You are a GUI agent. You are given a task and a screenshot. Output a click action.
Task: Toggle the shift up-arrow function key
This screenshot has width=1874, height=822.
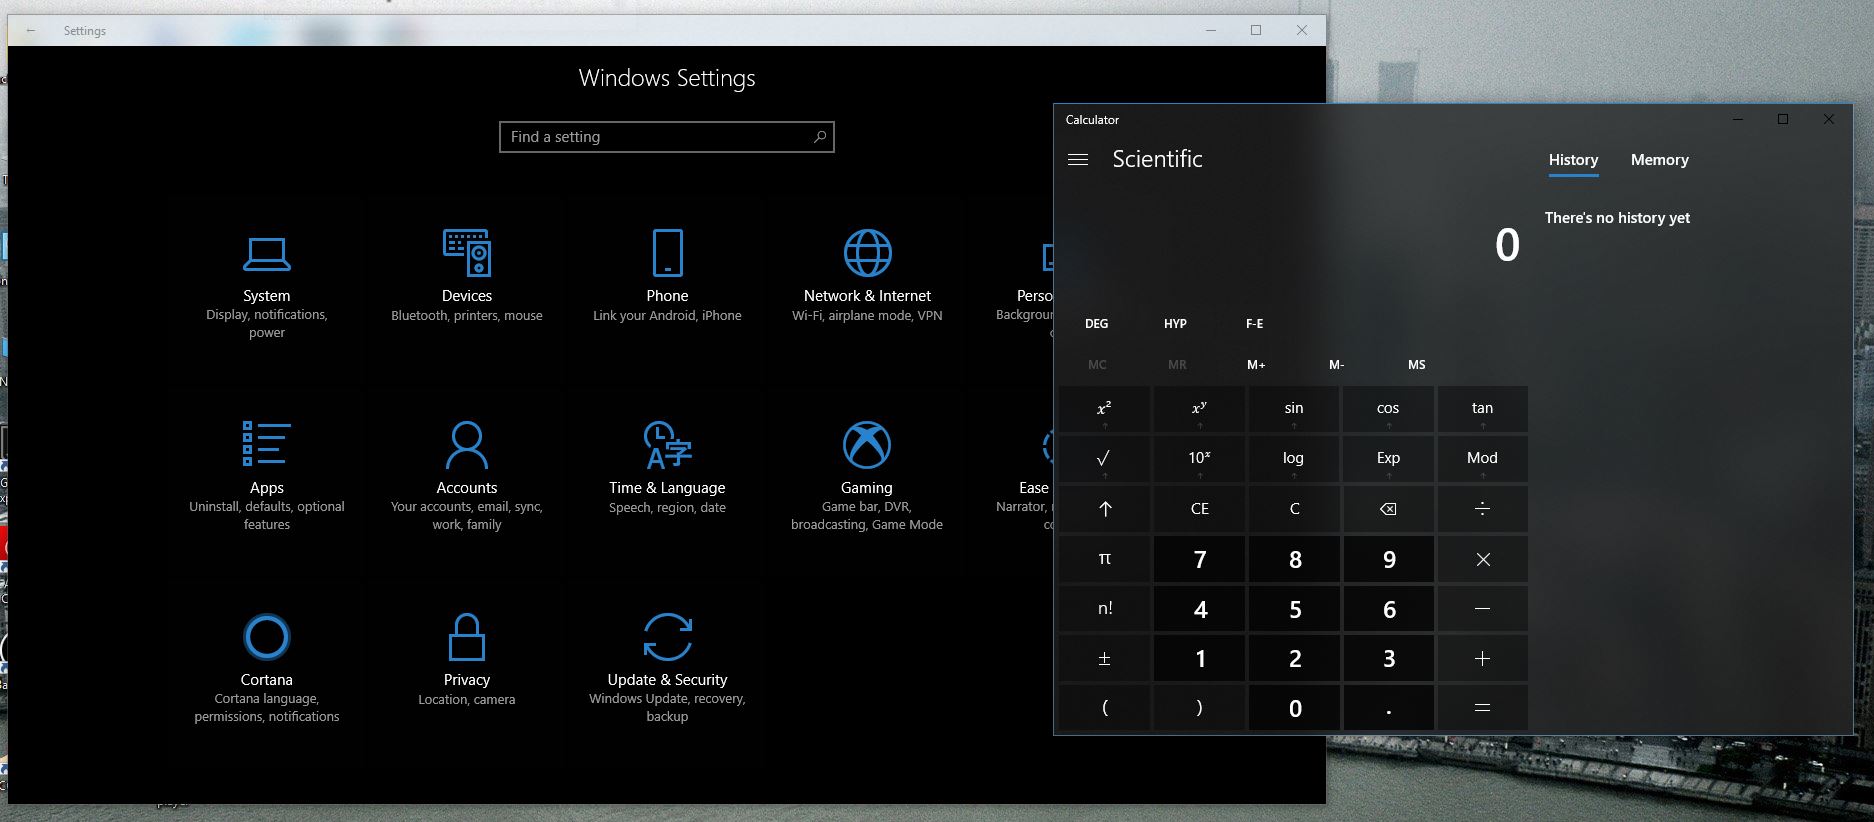(1105, 509)
